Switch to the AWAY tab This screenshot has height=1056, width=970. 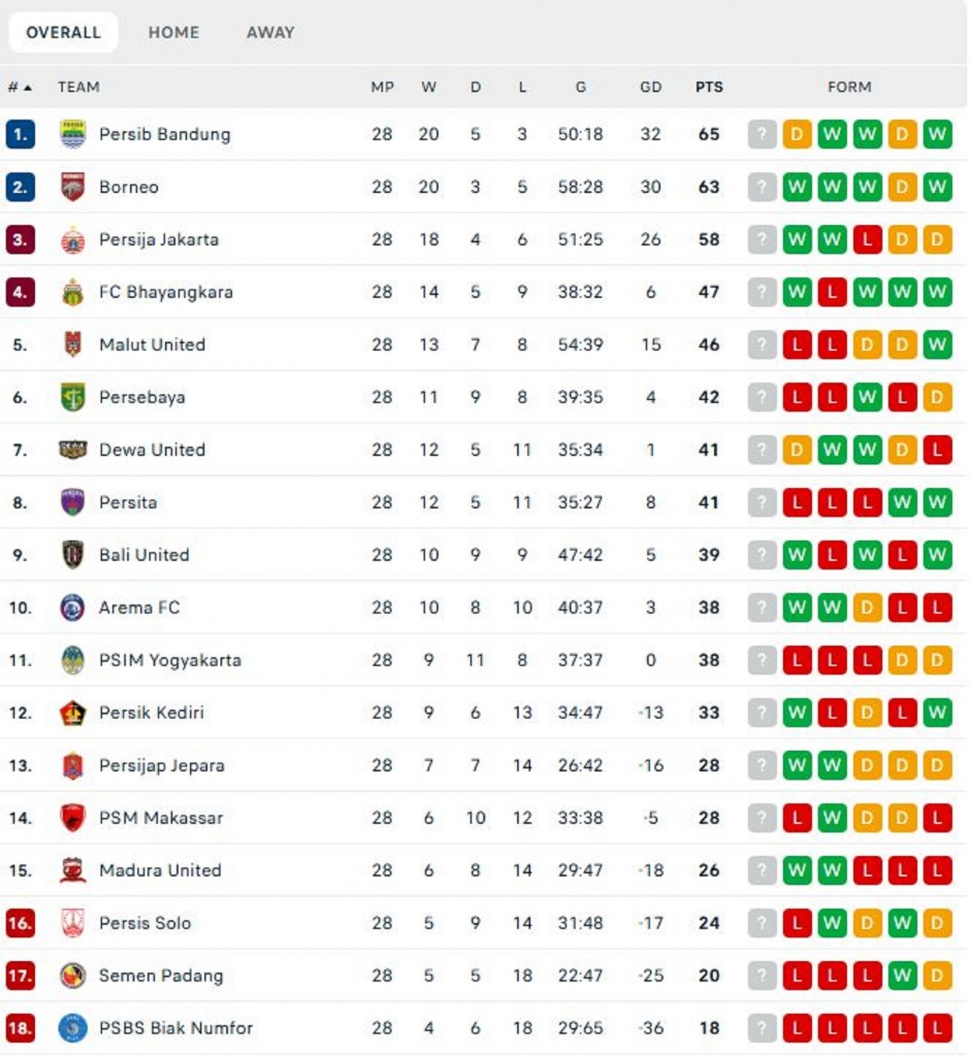click(x=268, y=32)
